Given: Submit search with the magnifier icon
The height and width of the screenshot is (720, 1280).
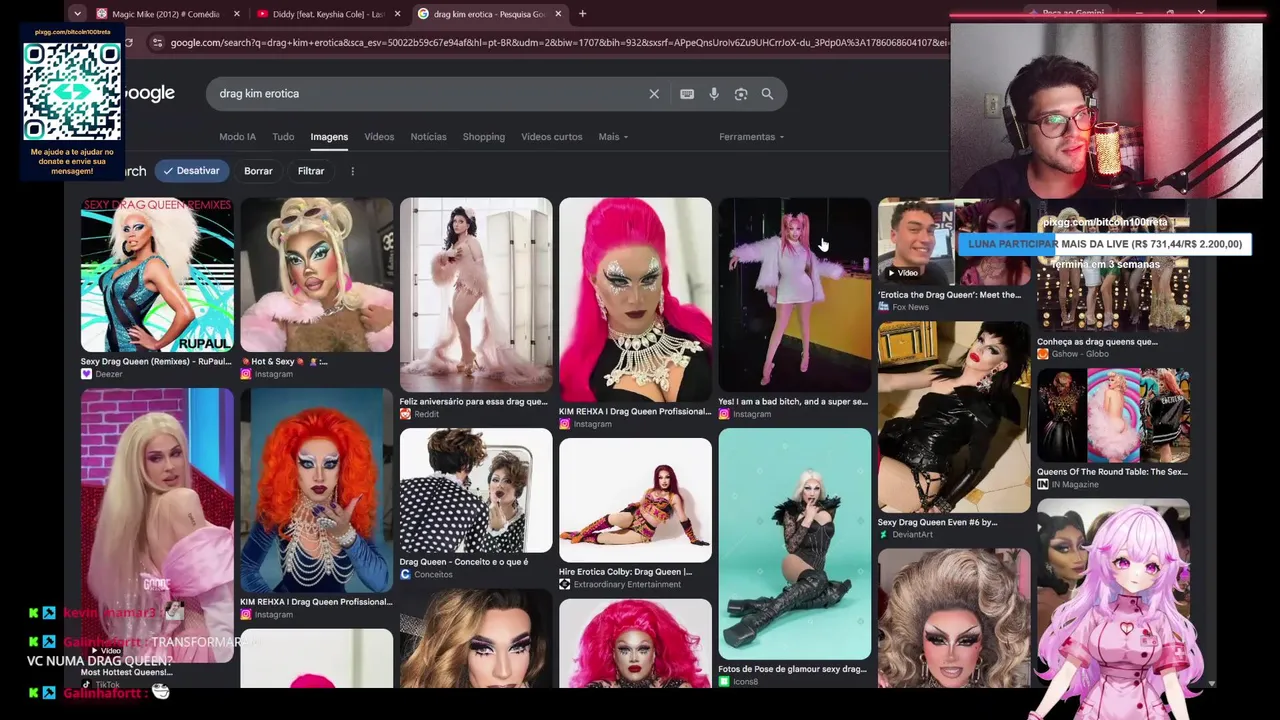Looking at the screenshot, I should point(767,94).
